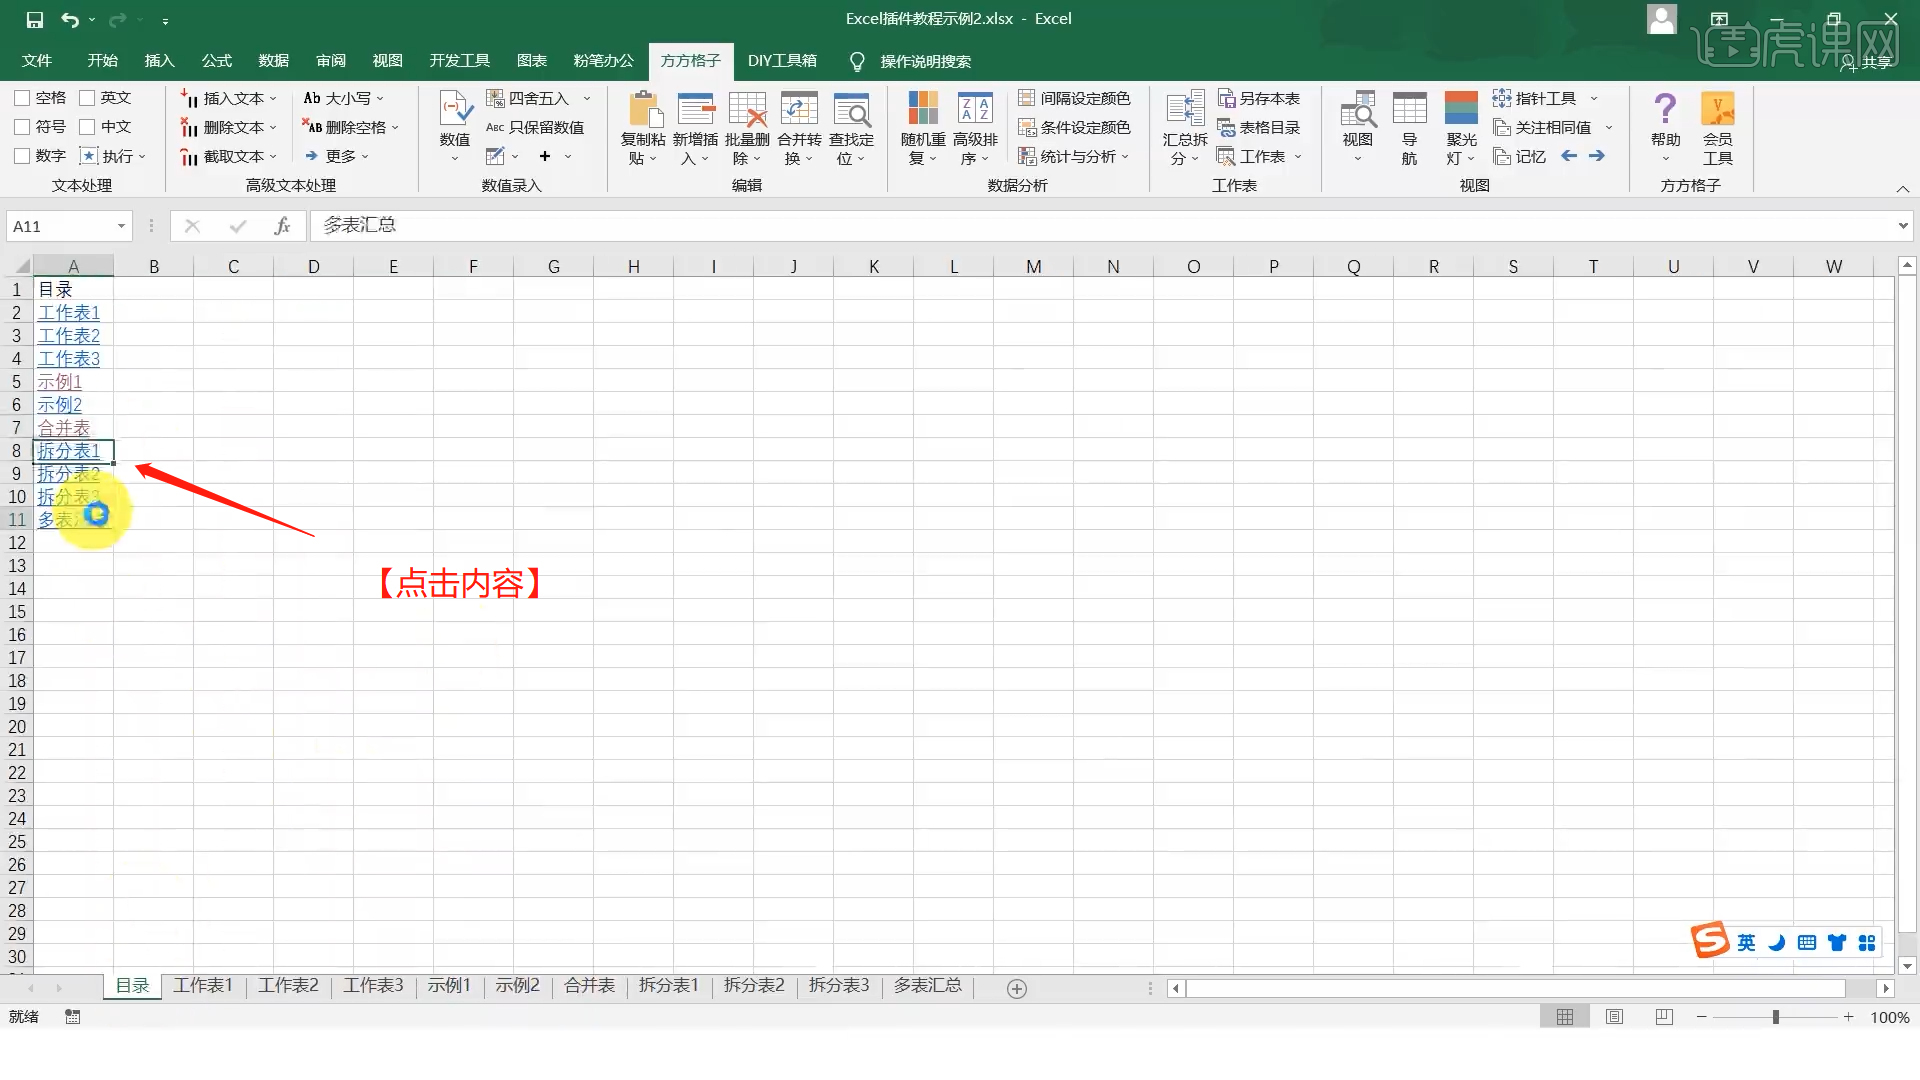The image size is (1920, 1080).
Task: Open the 数值 entry tool icon
Action: pos(455,108)
